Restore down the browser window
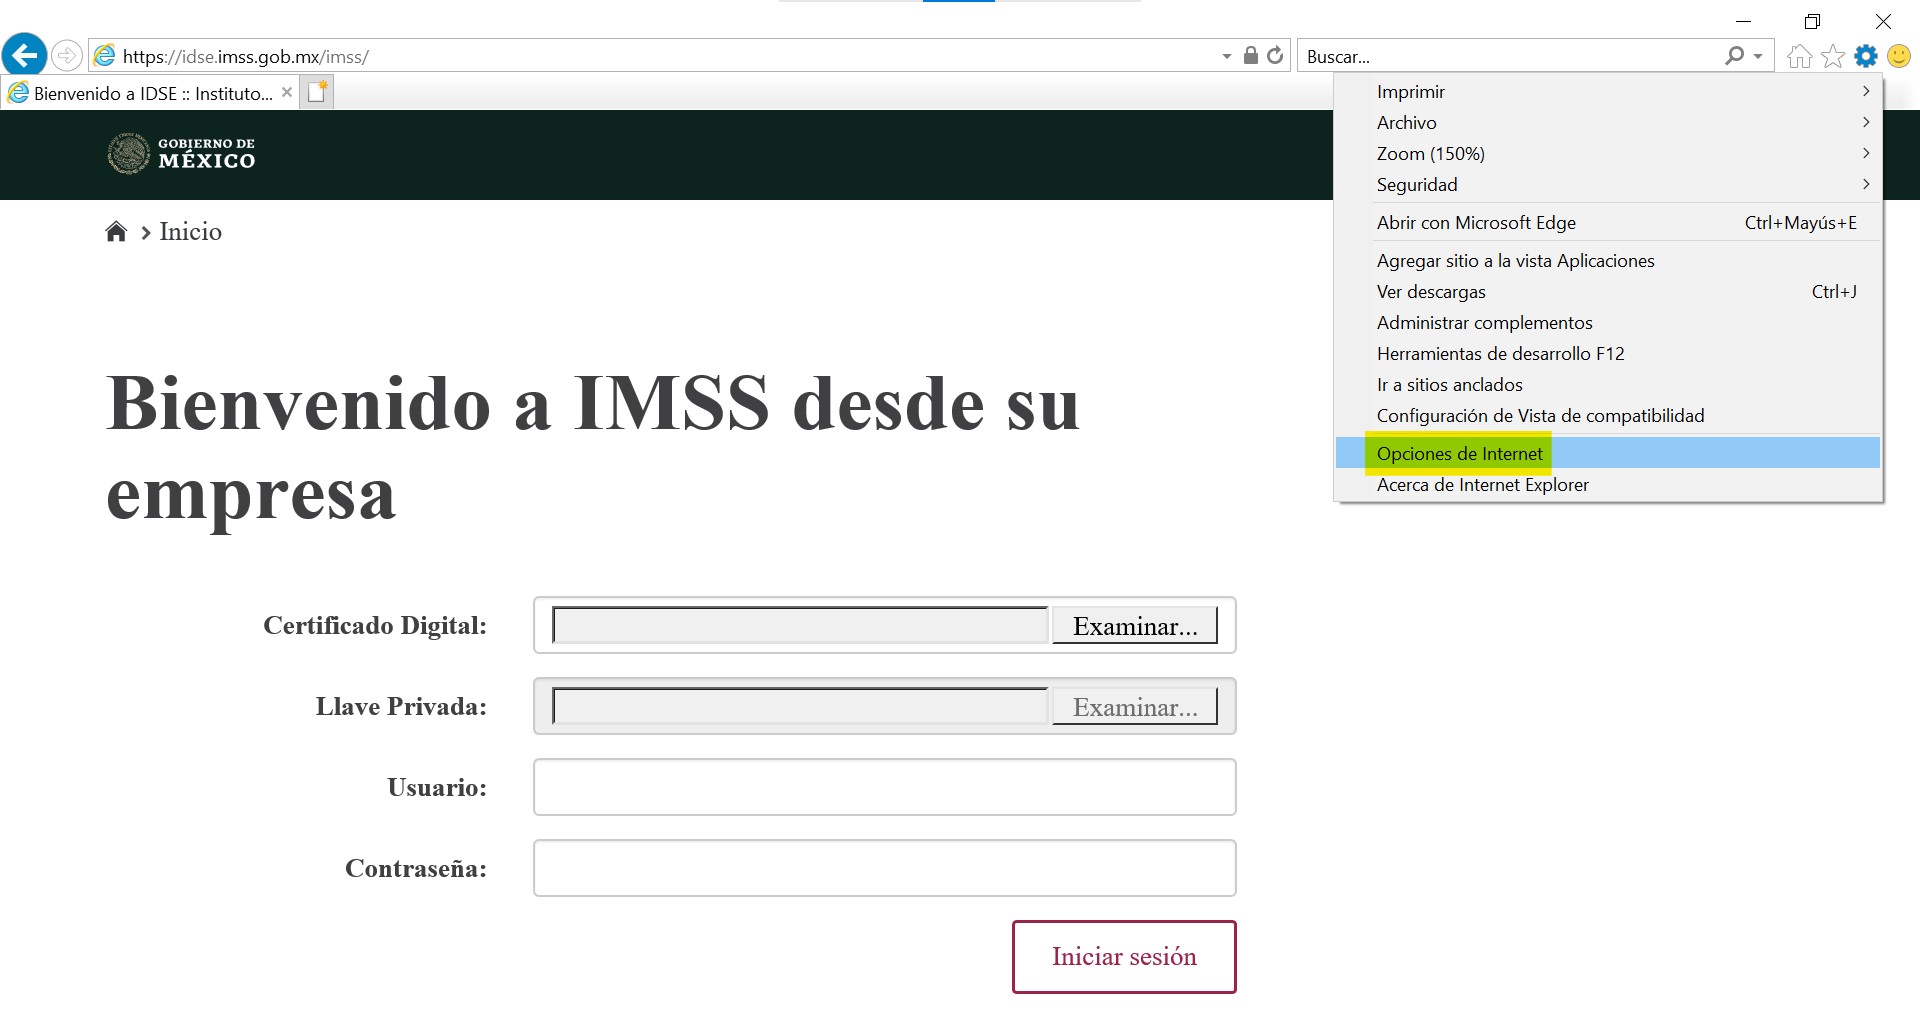 tap(1813, 21)
